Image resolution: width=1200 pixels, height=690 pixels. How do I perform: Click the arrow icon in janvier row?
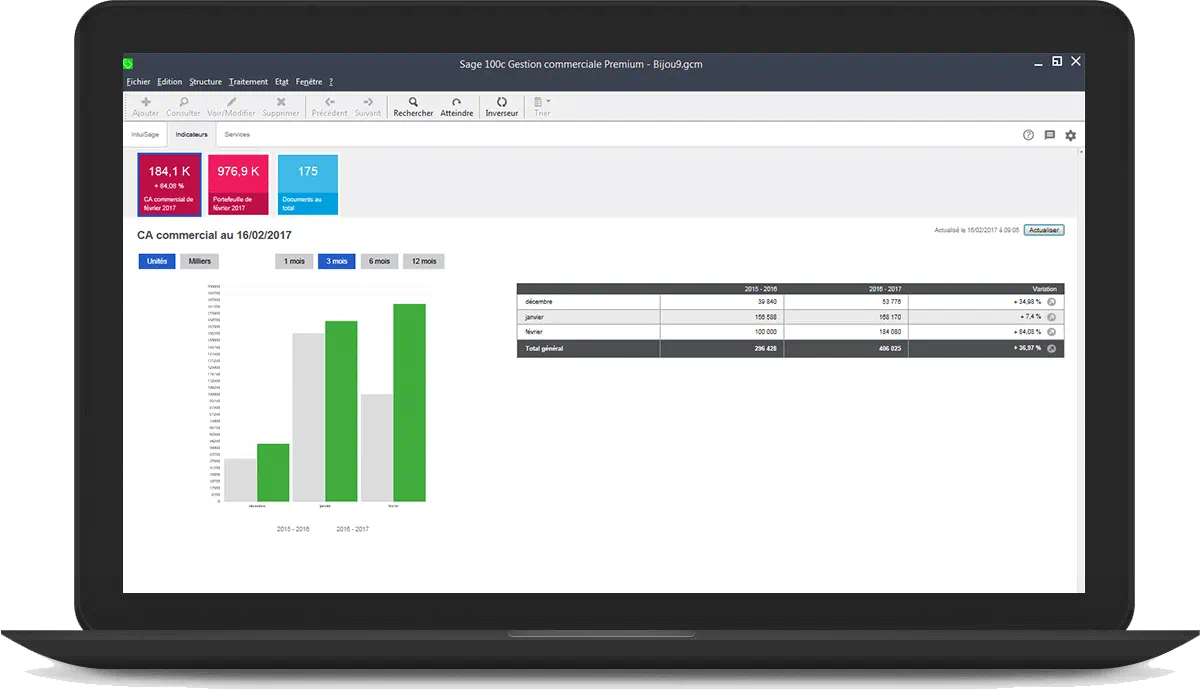coord(1052,317)
